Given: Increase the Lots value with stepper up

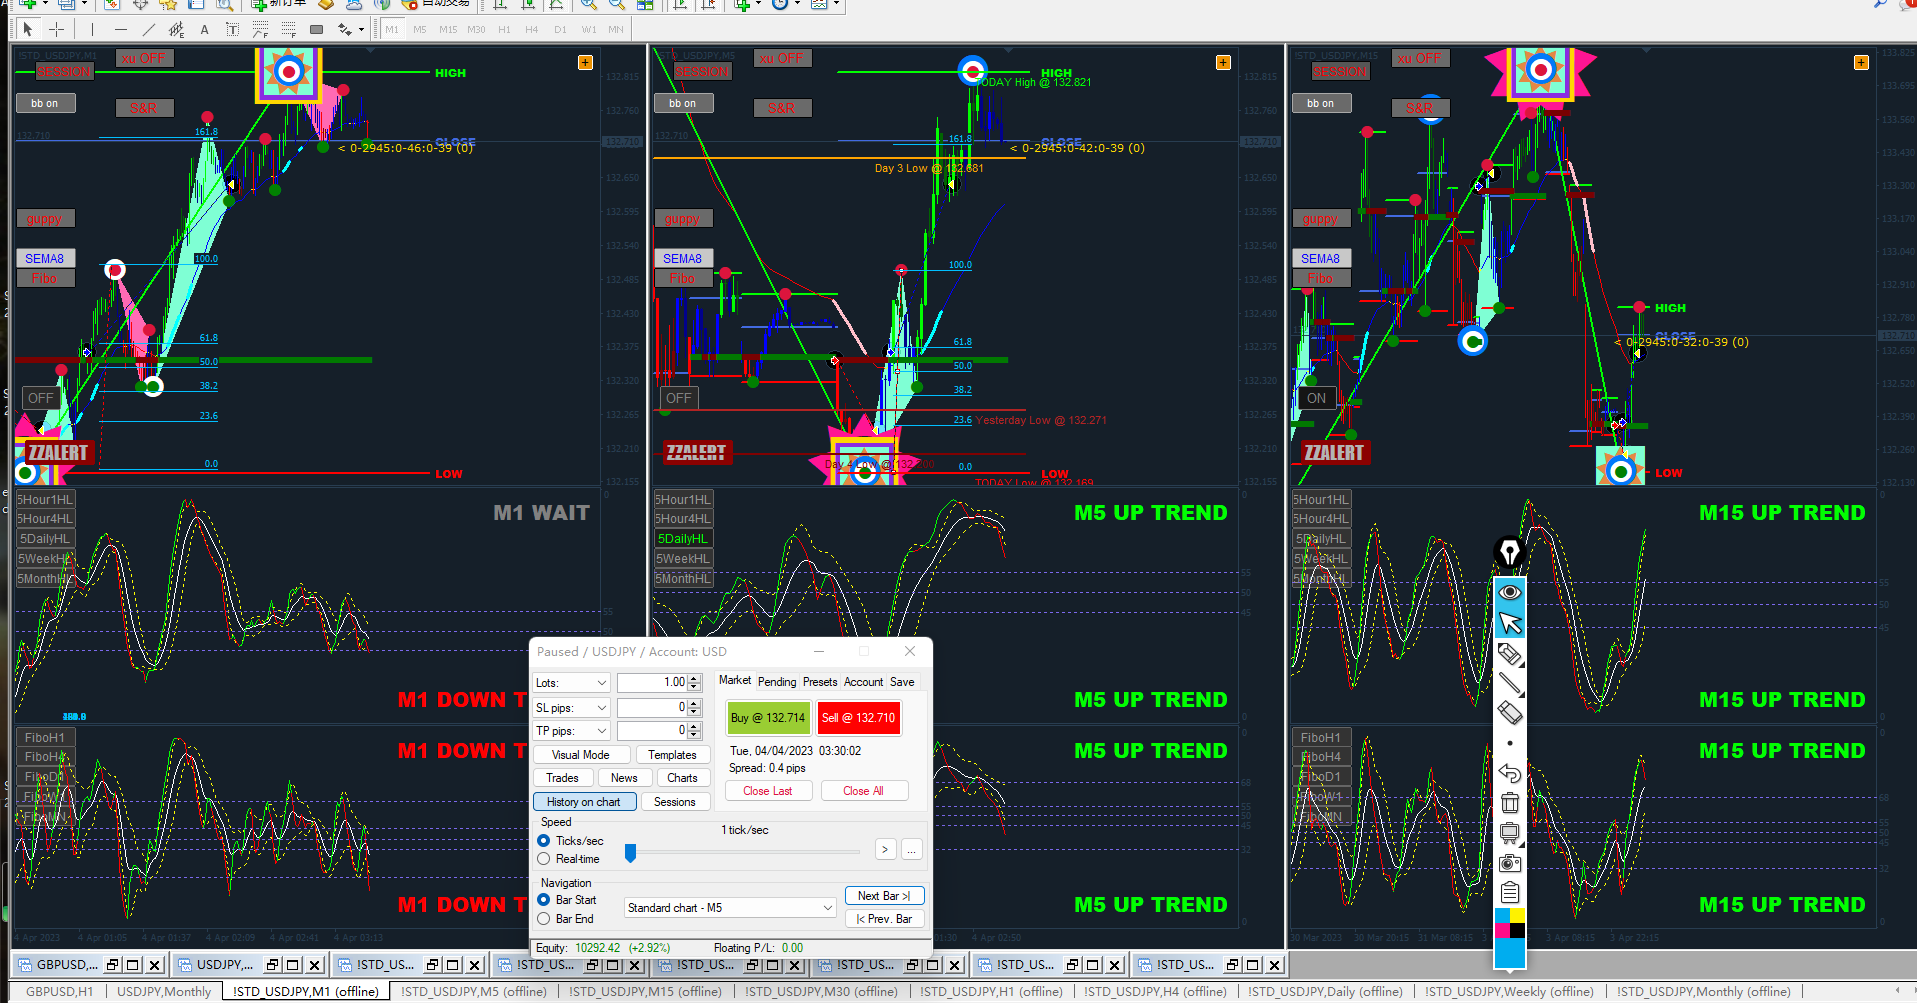Looking at the screenshot, I should [695, 679].
